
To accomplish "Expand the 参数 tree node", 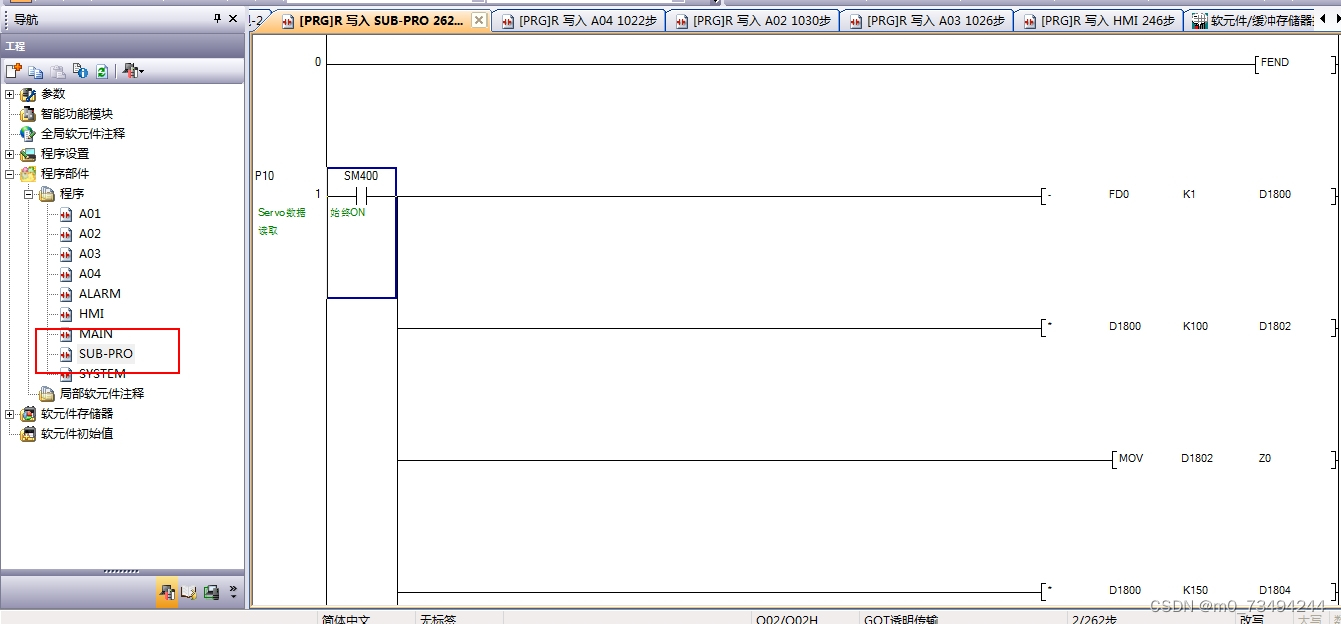I will click(x=10, y=94).
